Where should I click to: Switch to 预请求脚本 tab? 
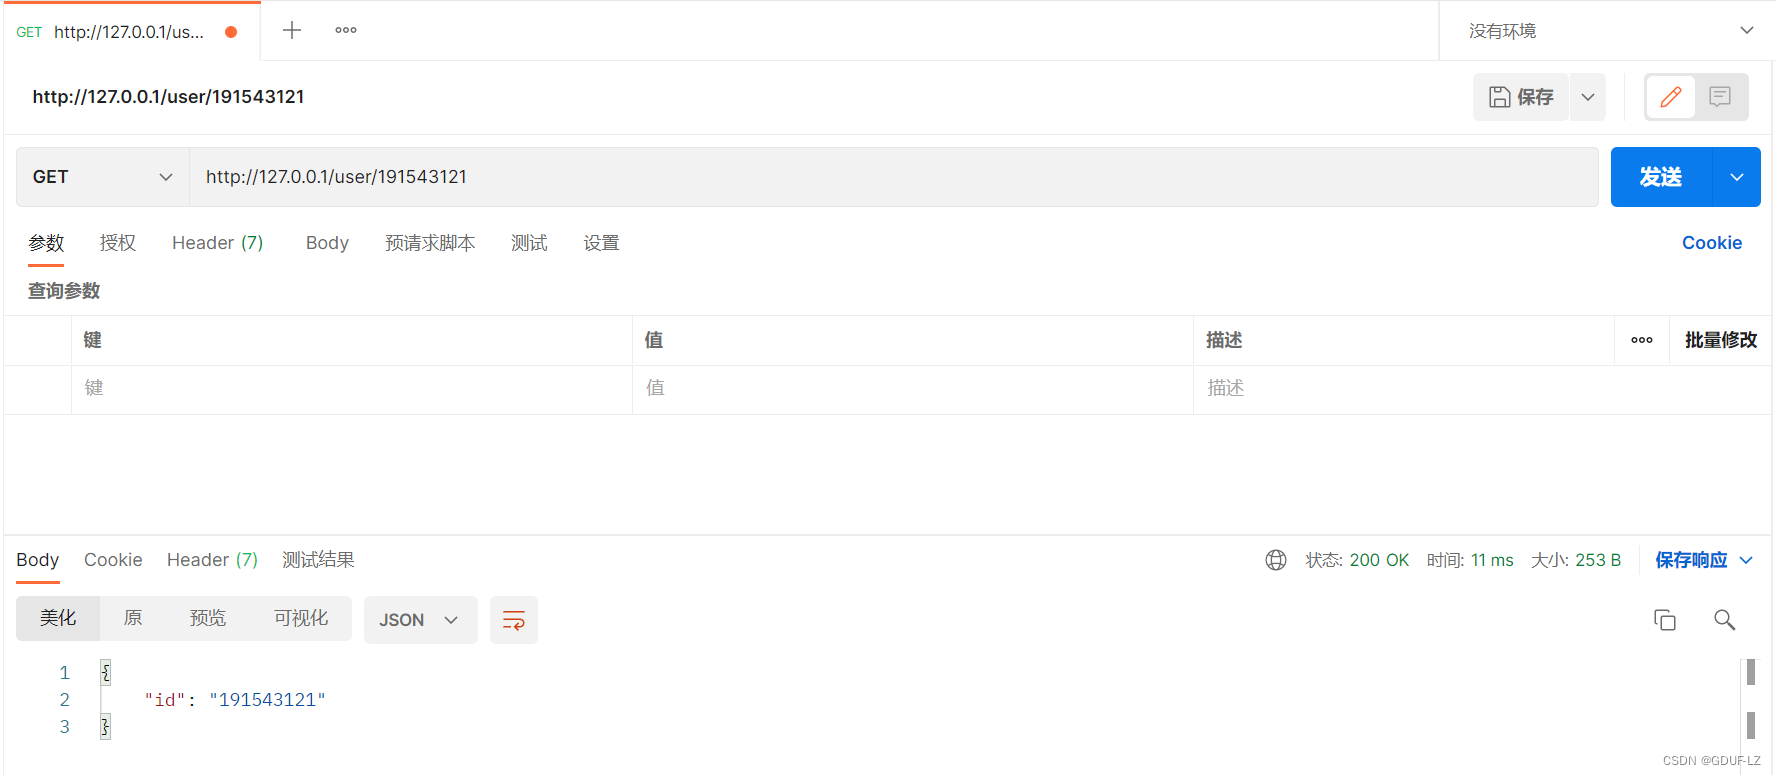(430, 243)
